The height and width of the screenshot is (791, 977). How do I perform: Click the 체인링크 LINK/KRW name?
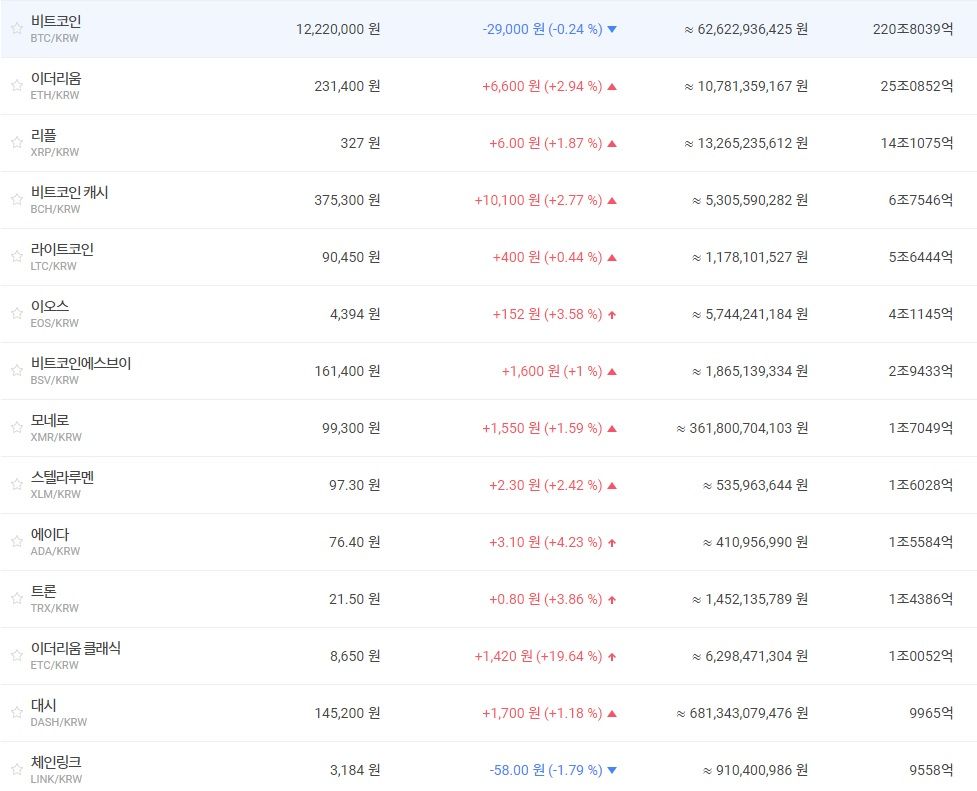56,762
